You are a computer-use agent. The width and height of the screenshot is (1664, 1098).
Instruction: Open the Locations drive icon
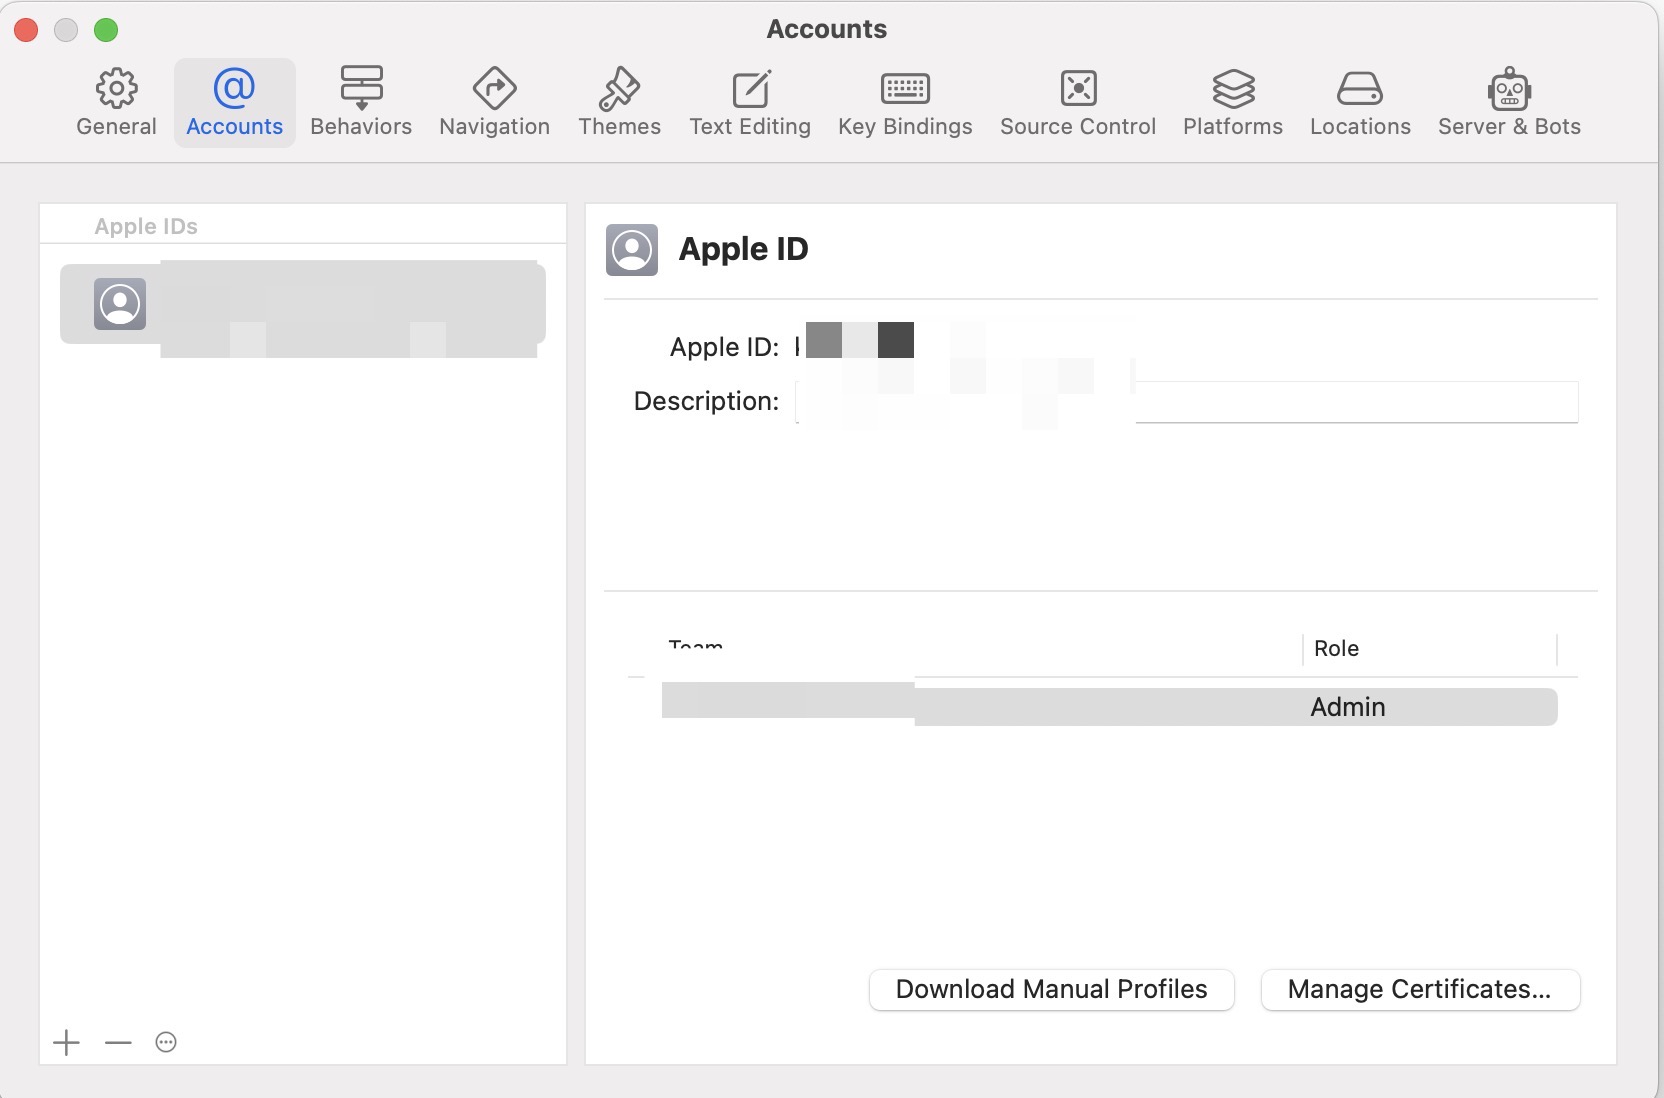pyautogui.click(x=1360, y=88)
